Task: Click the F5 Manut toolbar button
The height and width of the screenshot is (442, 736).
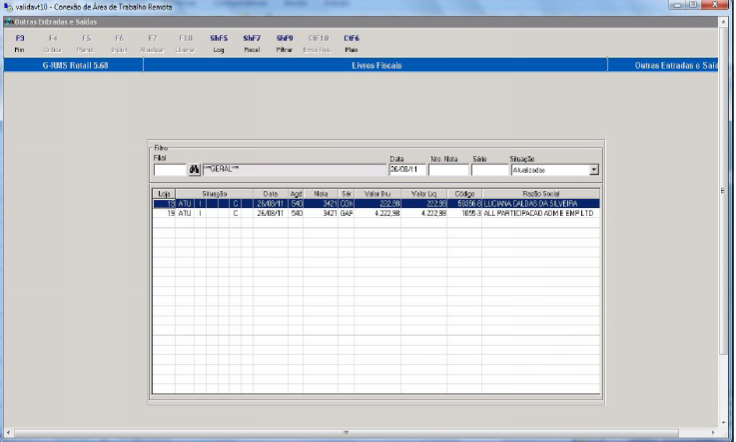Action: (86, 44)
